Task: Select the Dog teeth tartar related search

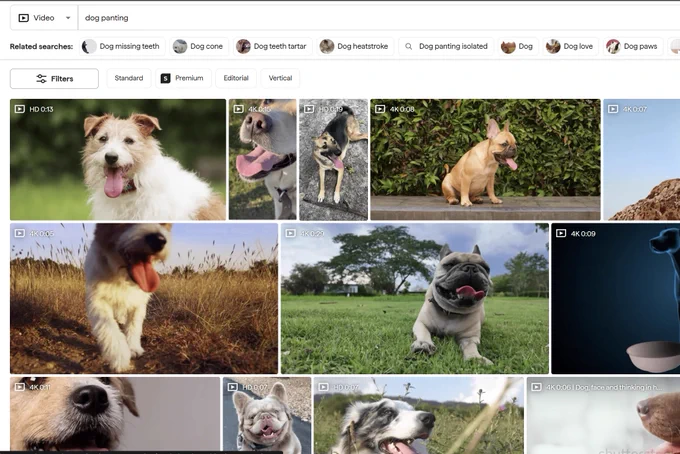Action: tap(273, 46)
